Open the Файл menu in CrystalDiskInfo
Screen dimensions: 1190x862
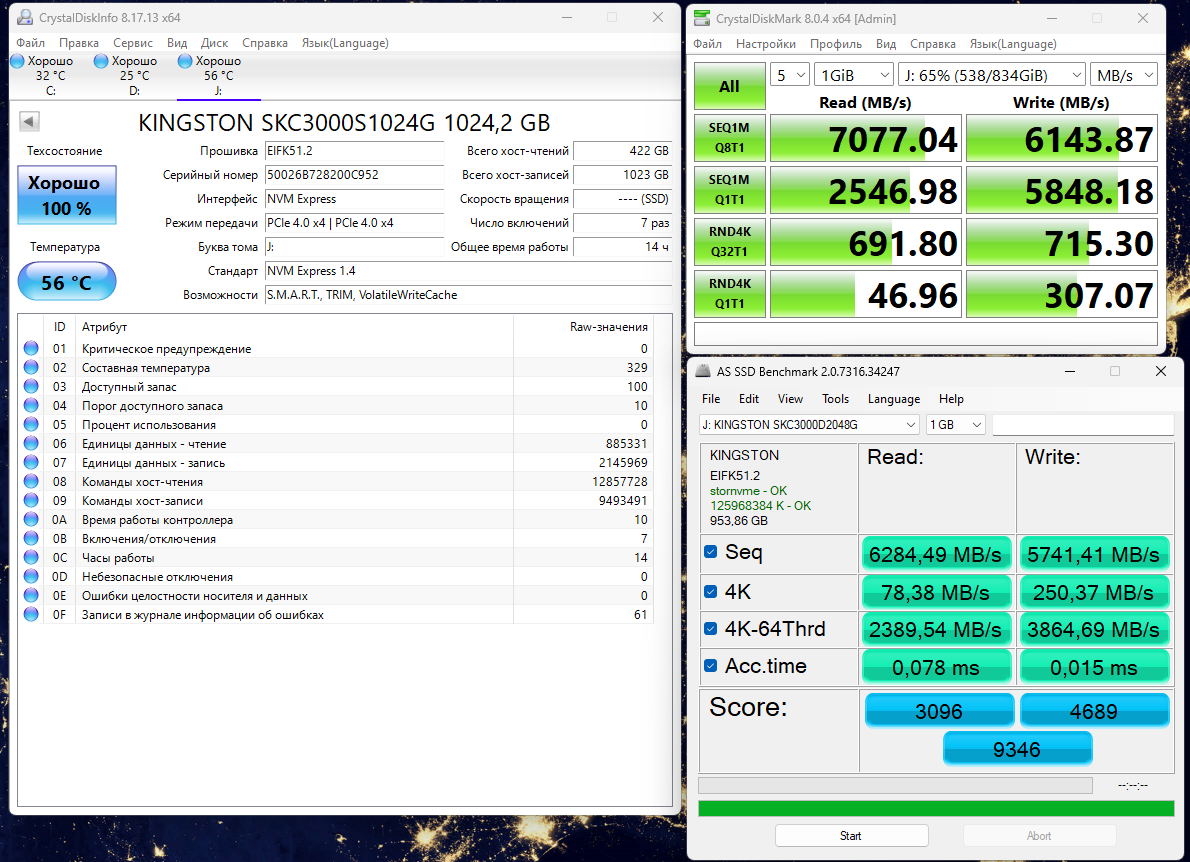pos(31,43)
